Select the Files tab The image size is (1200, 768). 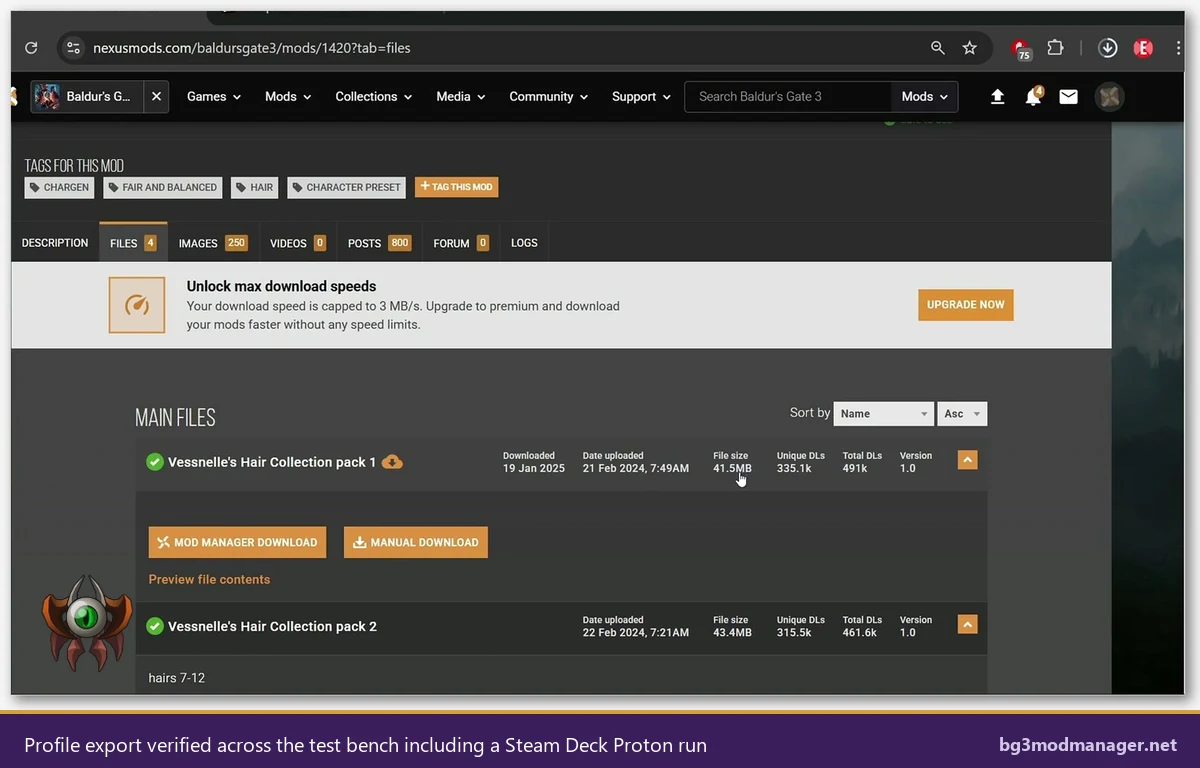[133, 243]
